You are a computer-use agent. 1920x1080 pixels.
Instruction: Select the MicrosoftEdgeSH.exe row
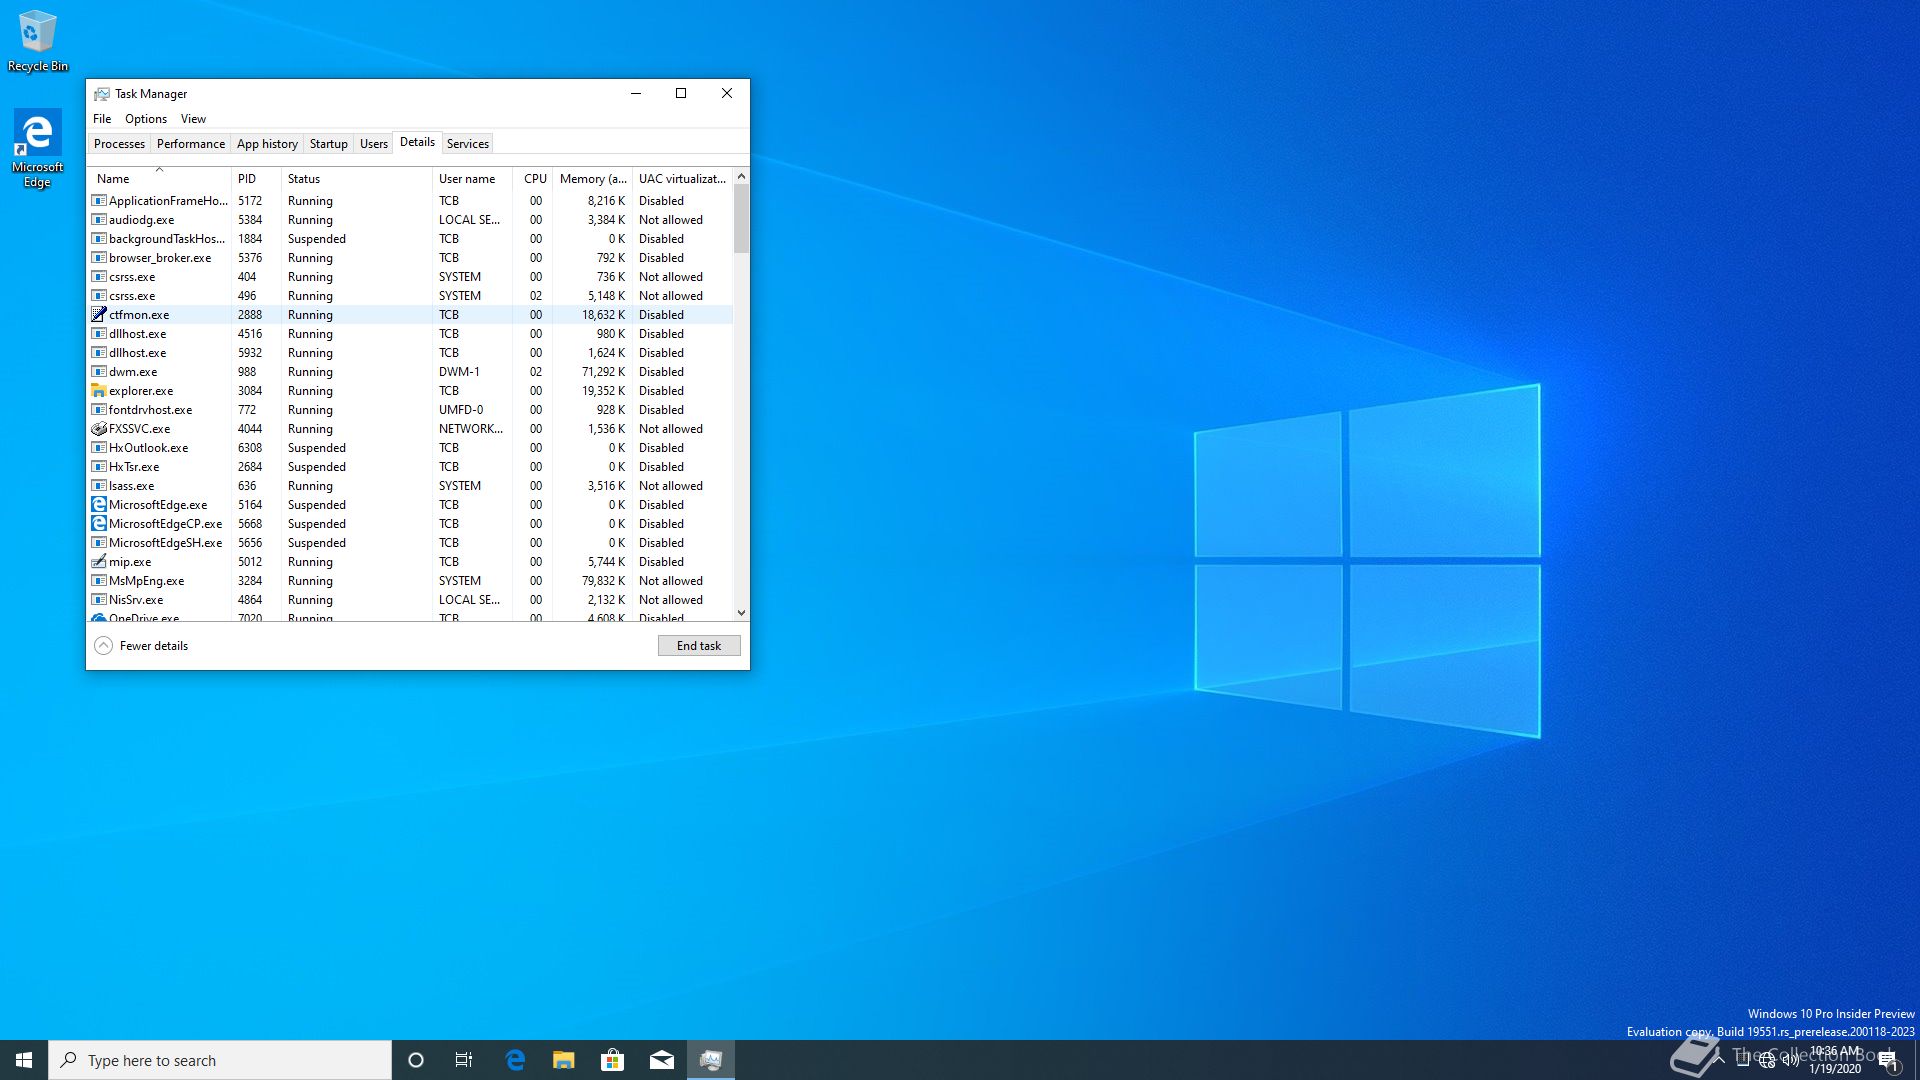[411, 543]
